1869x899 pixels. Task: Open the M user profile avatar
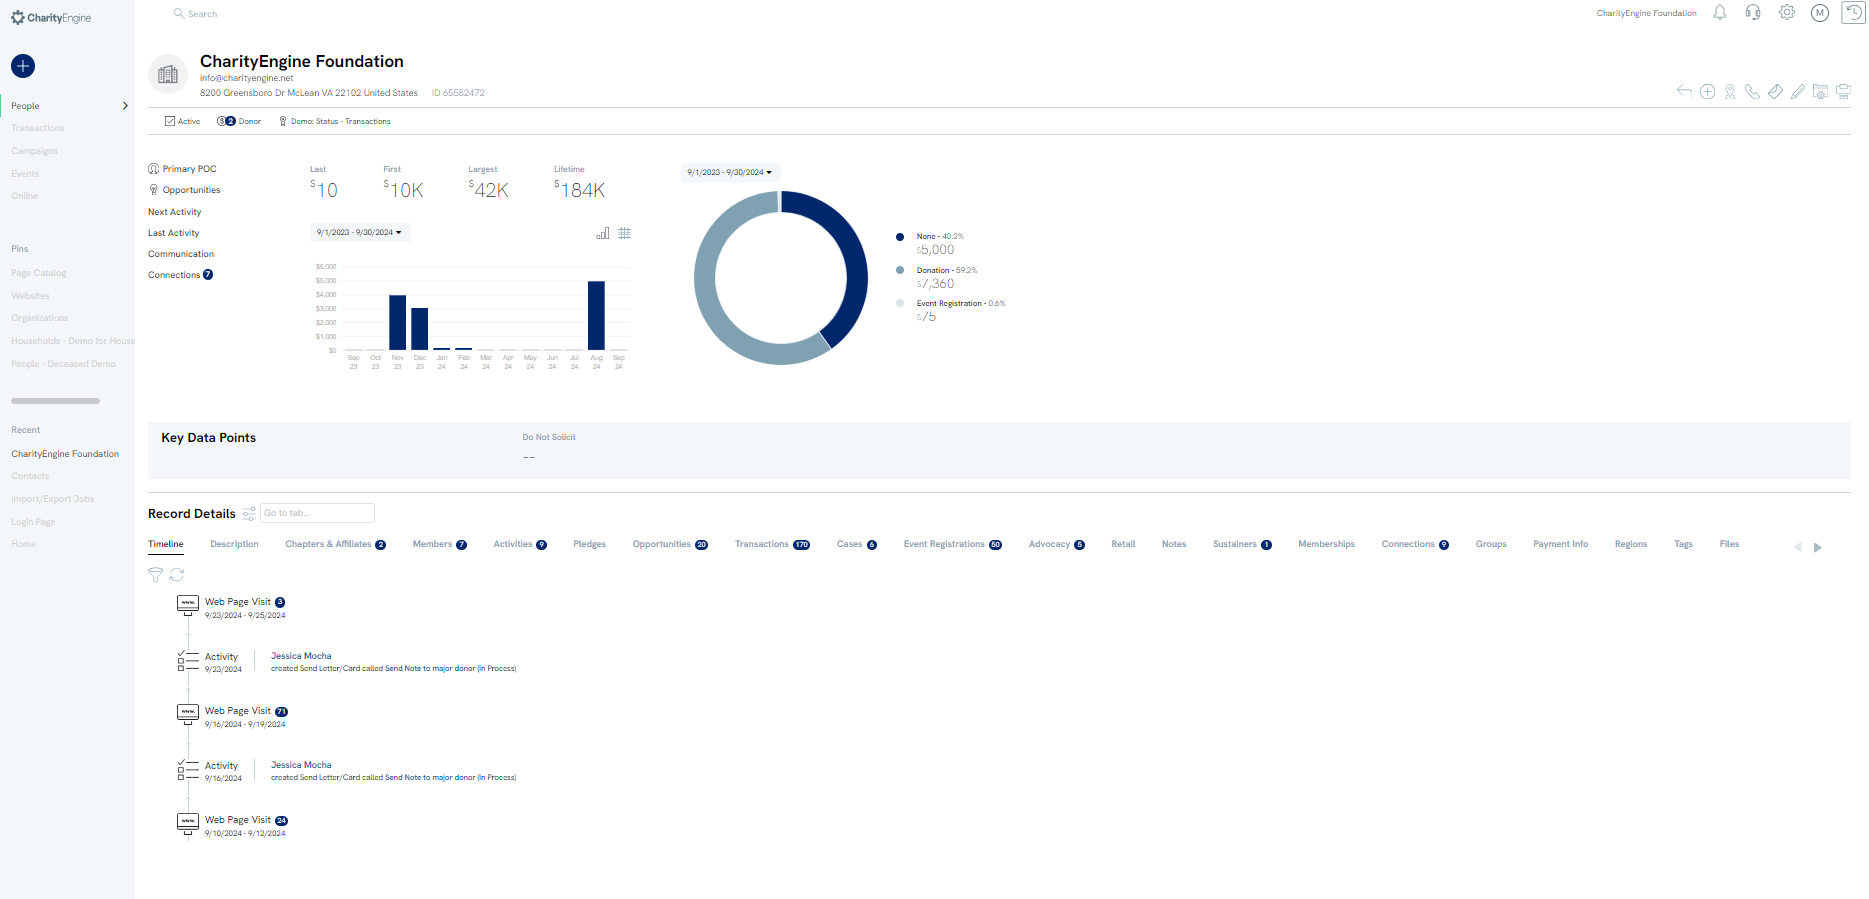1820,13
